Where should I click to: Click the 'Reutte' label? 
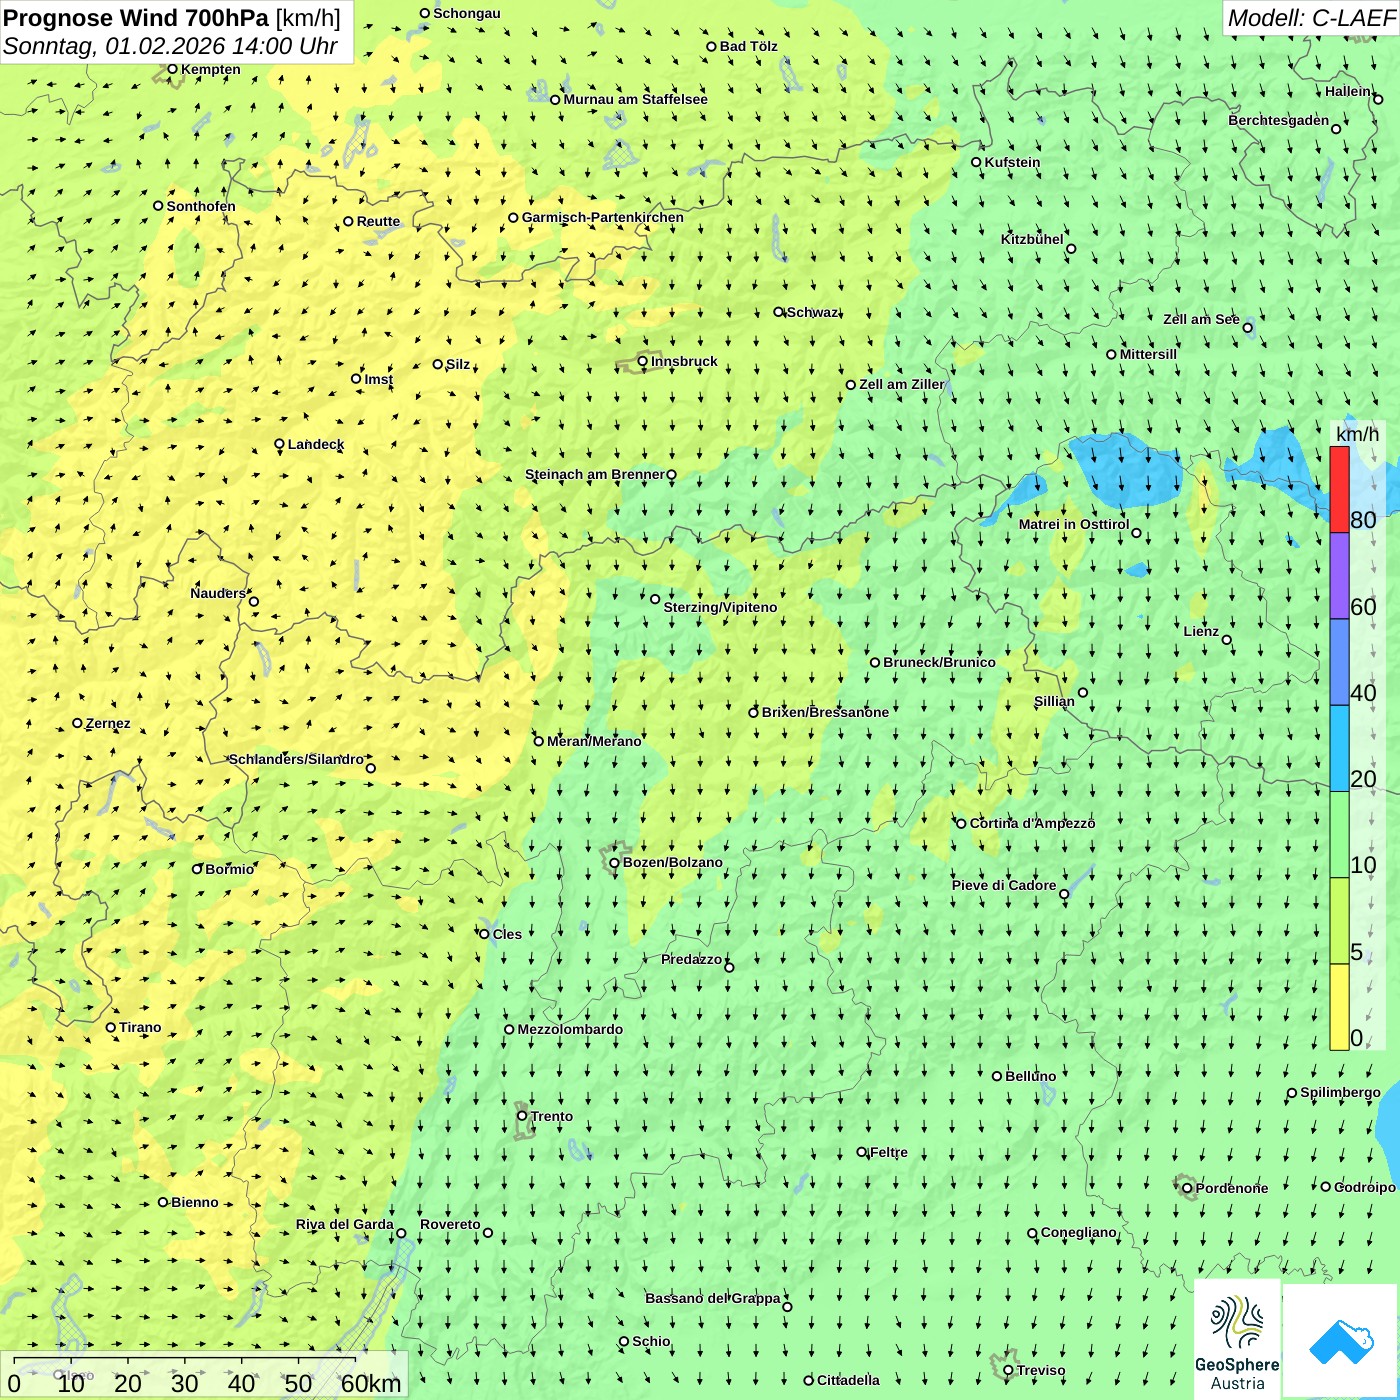point(378,221)
